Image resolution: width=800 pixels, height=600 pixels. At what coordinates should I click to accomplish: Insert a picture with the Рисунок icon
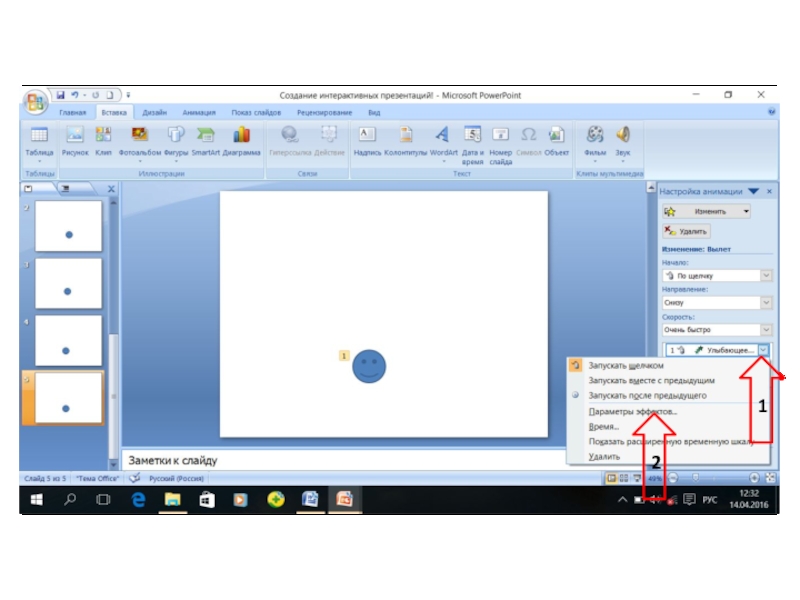[x=75, y=139]
